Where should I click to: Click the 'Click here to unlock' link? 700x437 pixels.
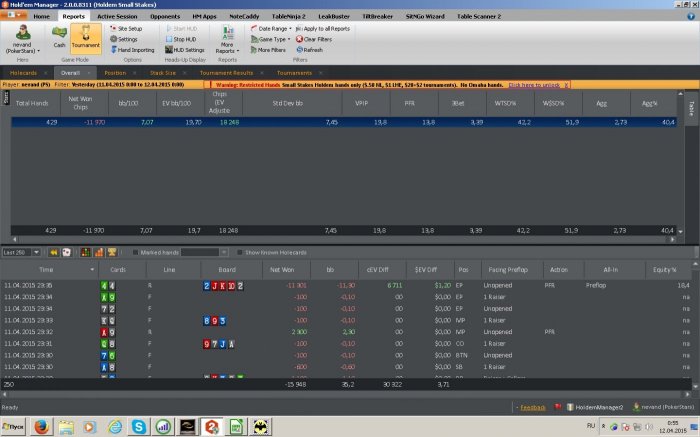coord(534,85)
